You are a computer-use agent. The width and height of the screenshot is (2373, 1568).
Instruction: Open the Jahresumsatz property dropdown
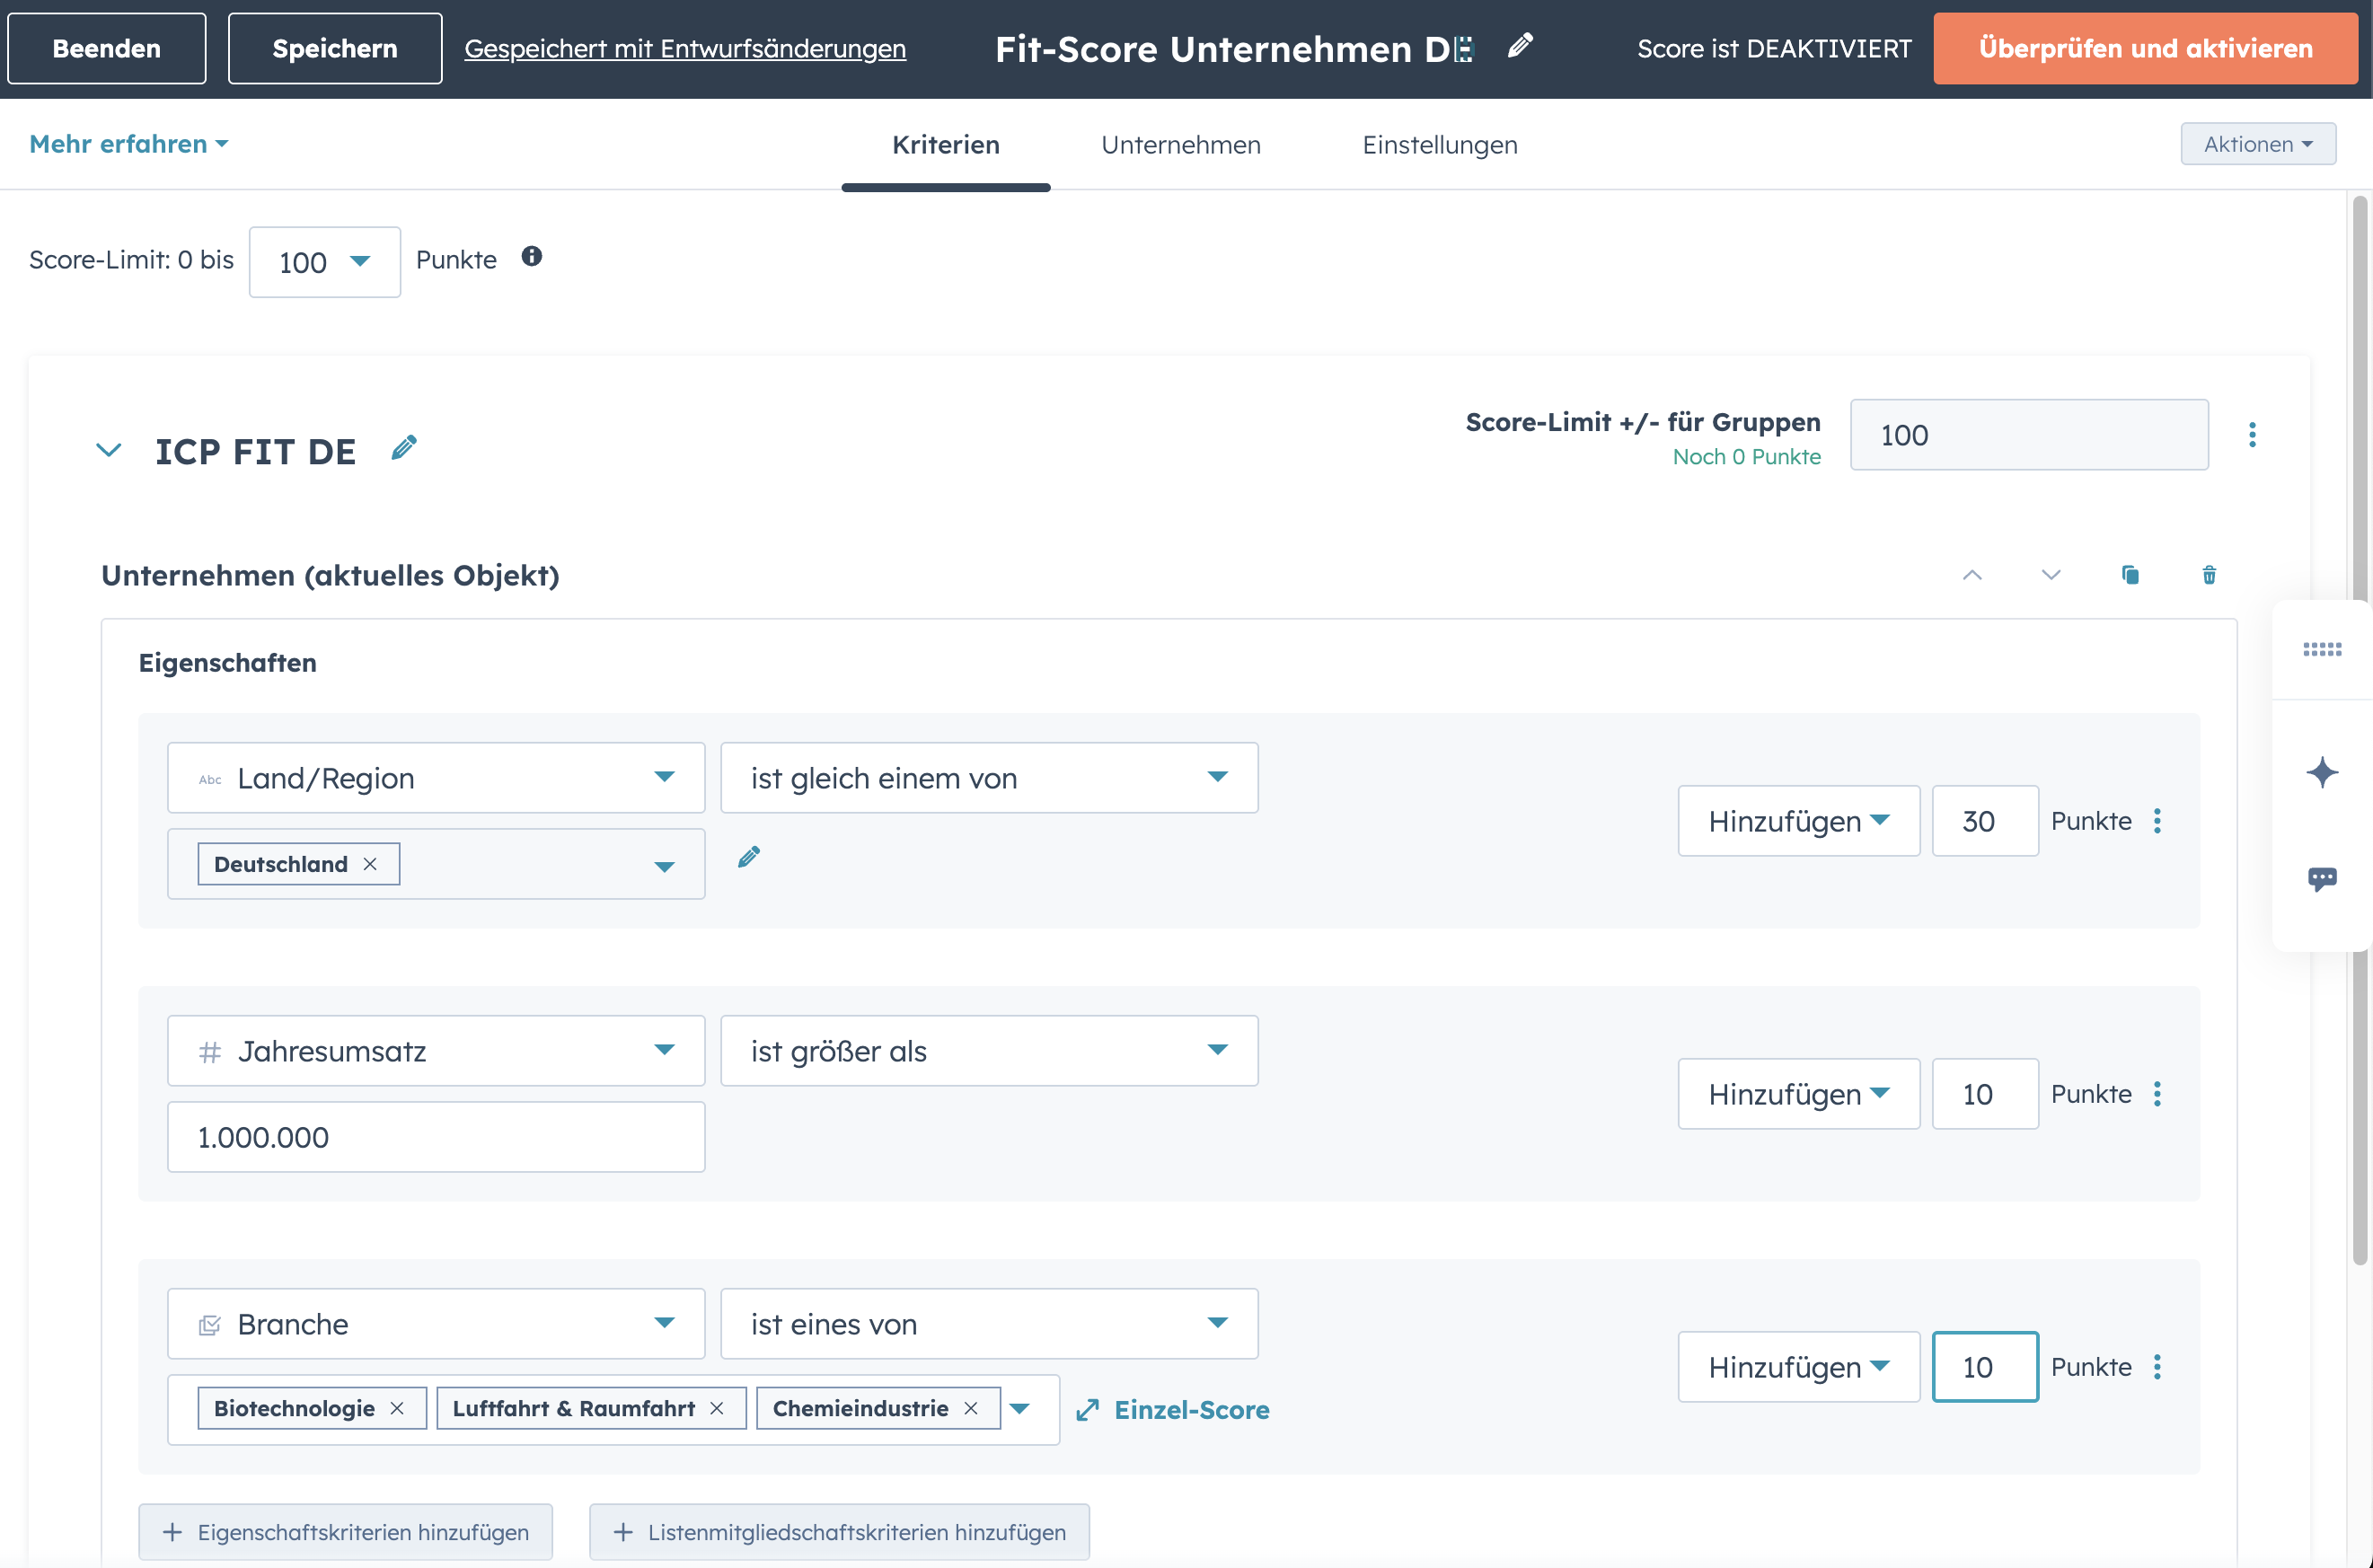[x=436, y=1051]
